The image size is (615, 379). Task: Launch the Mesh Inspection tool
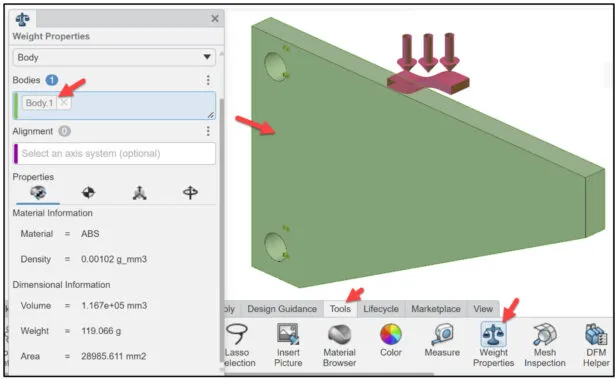[545, 345]
